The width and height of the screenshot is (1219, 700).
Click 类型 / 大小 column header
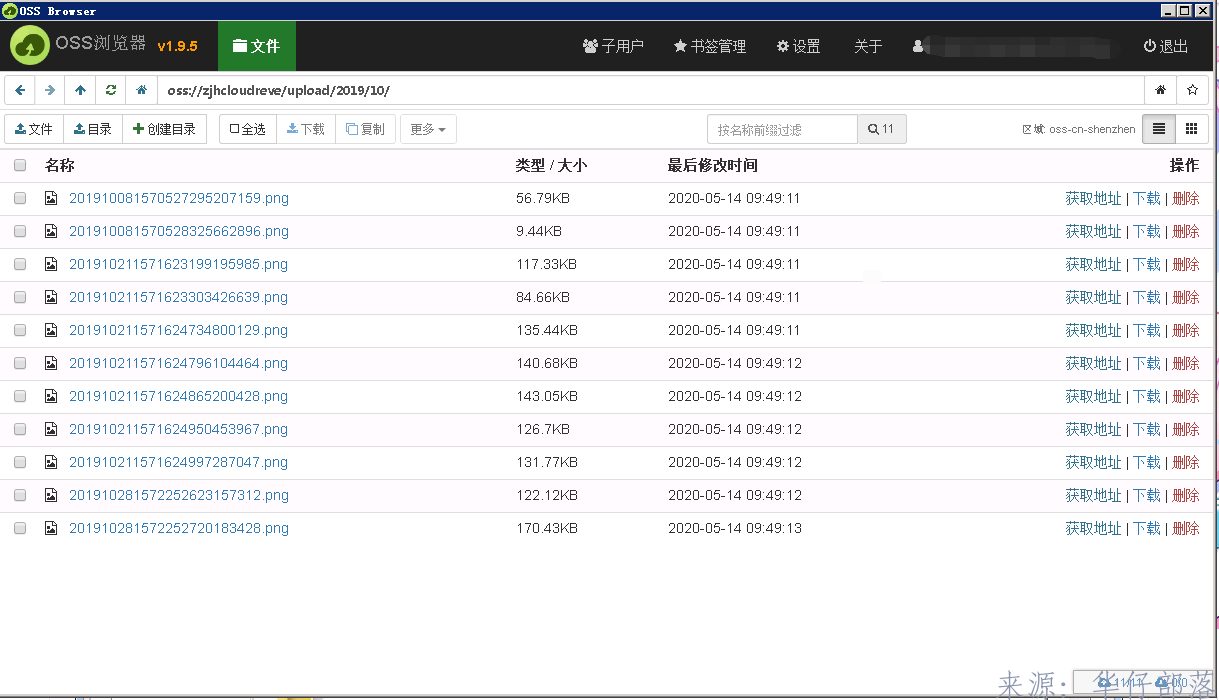pos(551,165)
